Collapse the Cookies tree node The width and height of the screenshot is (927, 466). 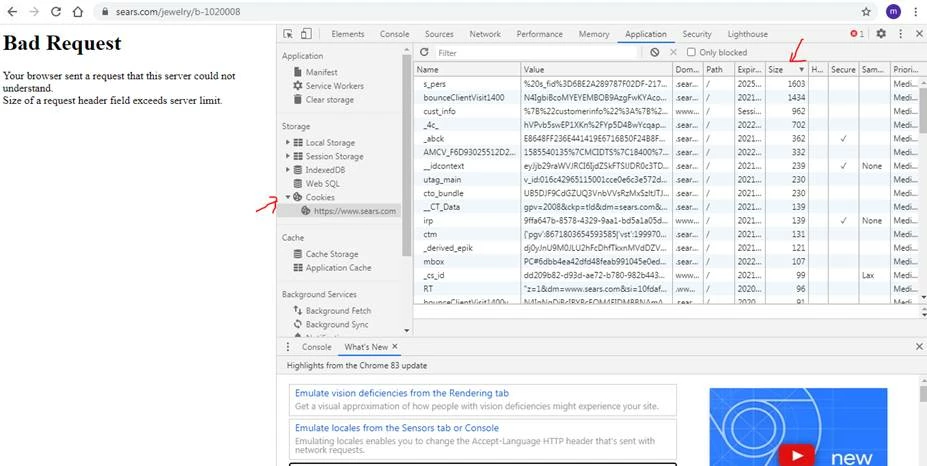point(288,197)
